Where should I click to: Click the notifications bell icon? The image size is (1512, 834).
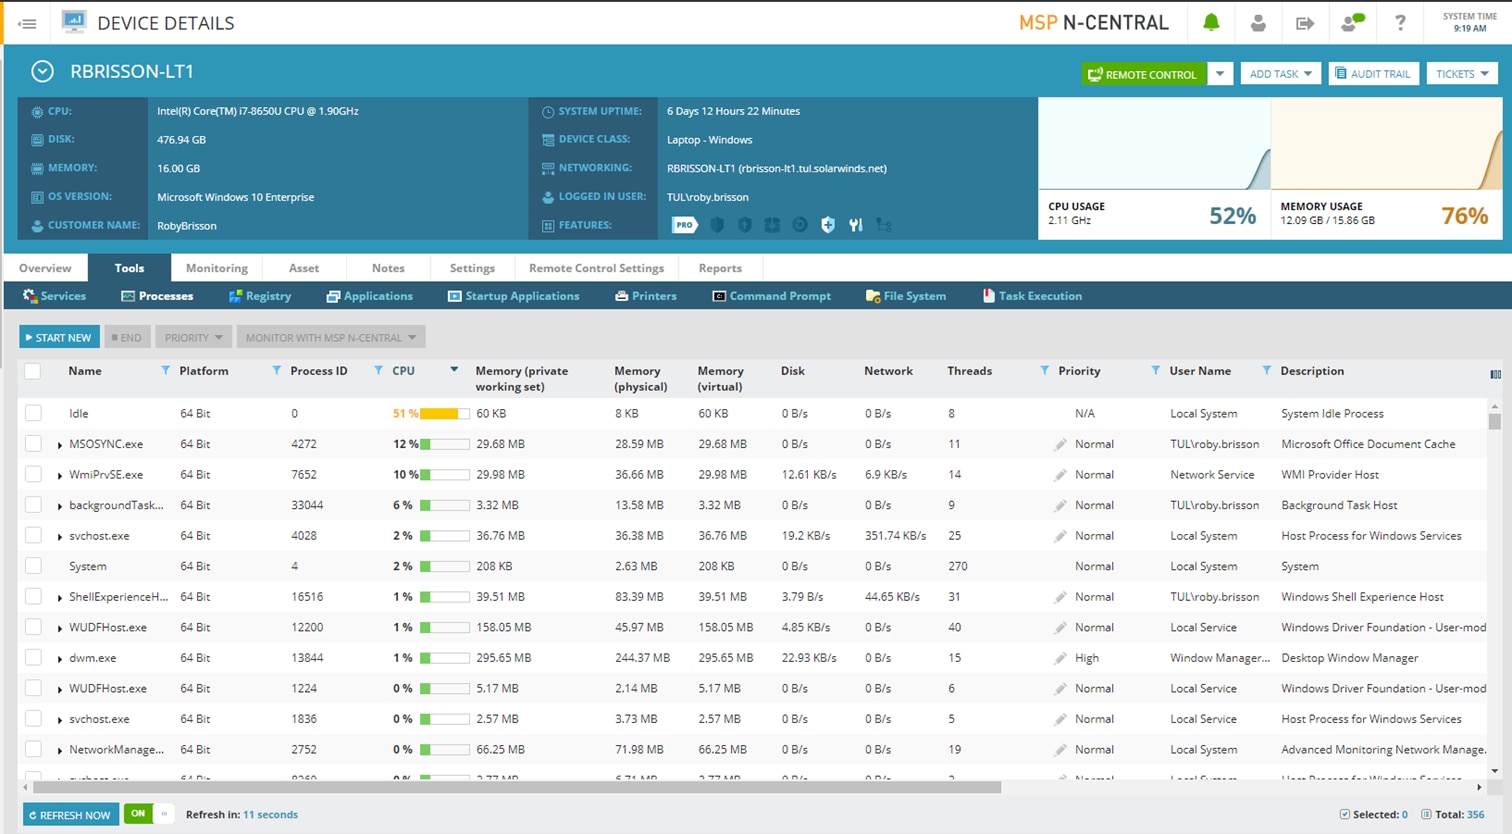(1211, 23)
